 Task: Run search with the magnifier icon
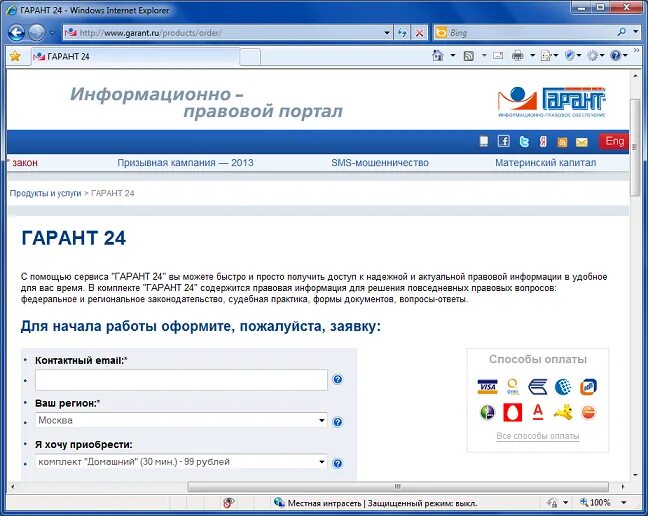point(622,32)
